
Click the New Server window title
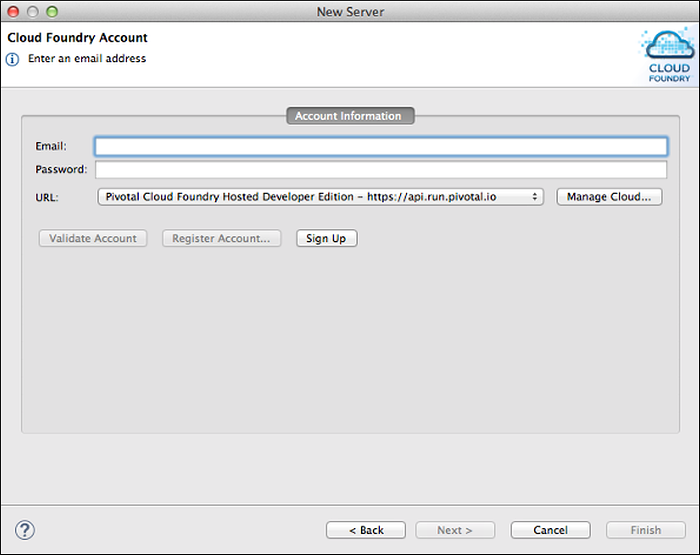[350, 12]
